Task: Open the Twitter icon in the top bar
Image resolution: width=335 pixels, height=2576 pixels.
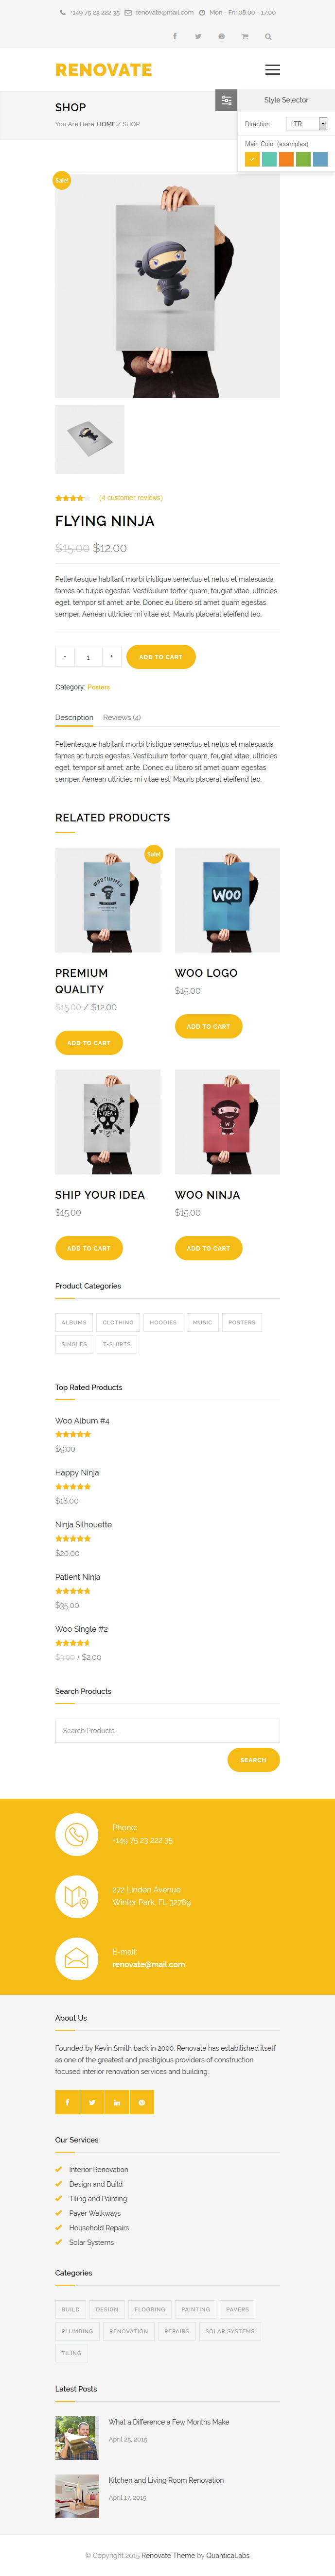Action: (198, 36)
